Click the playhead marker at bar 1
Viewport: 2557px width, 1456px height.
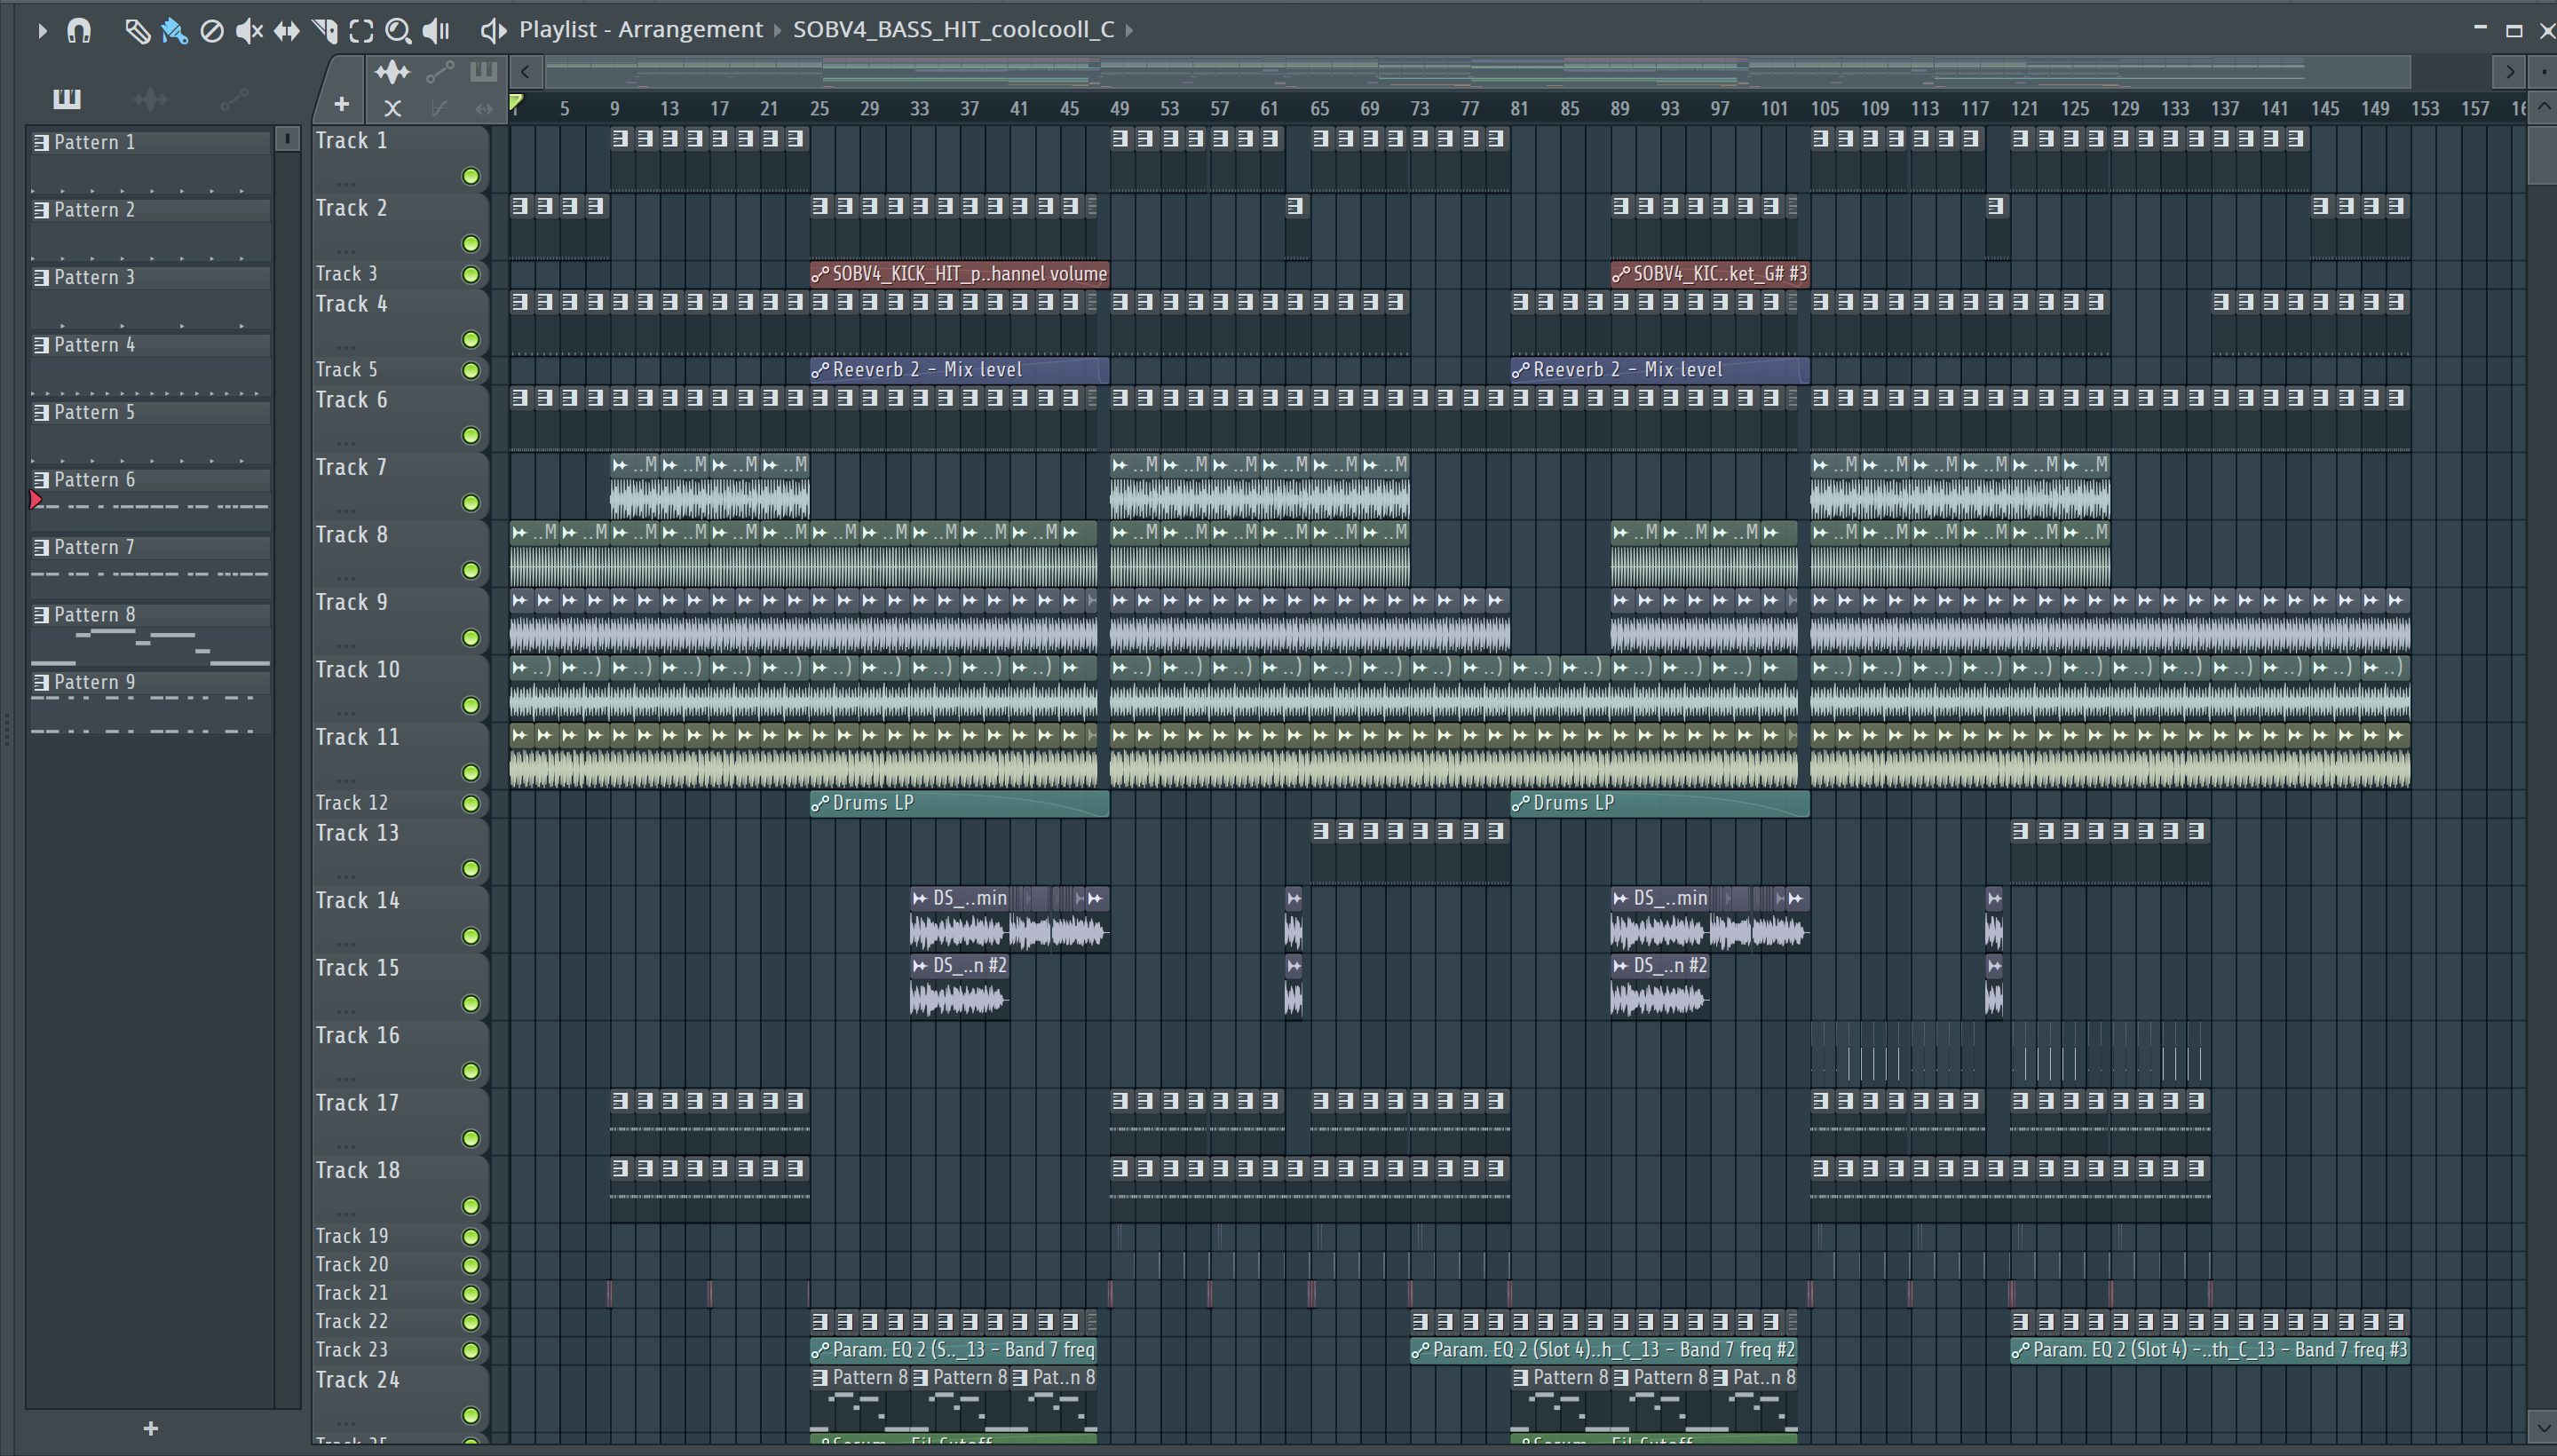point(516,103)
